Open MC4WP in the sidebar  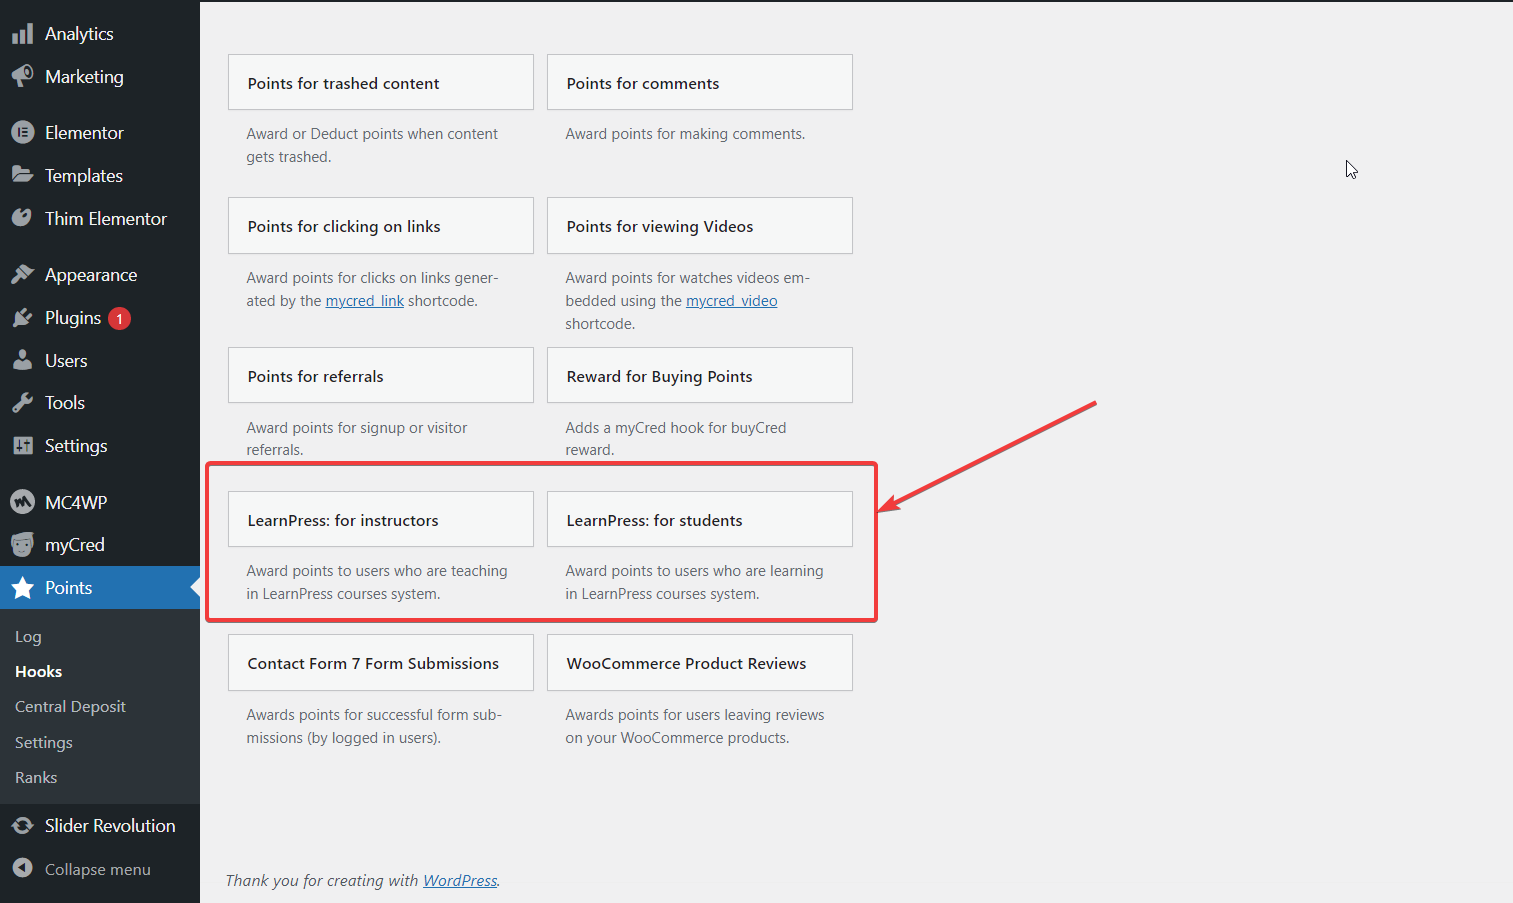(x=76, y=502)
